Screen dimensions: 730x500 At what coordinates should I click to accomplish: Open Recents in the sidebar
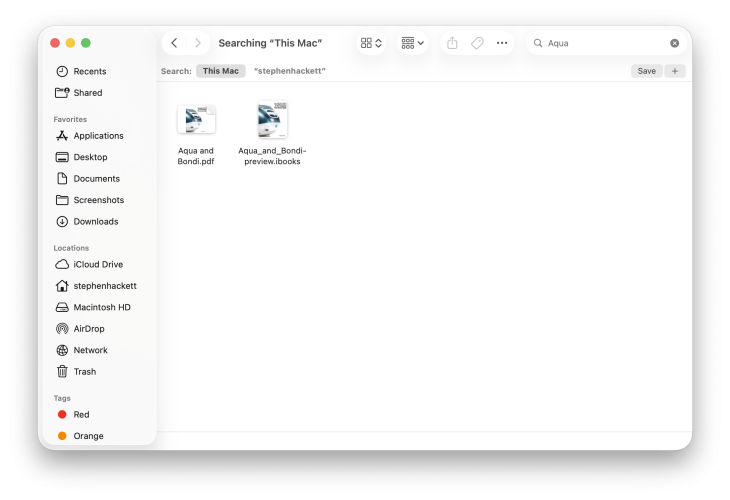pyautogui.click(x=89, y=71)
